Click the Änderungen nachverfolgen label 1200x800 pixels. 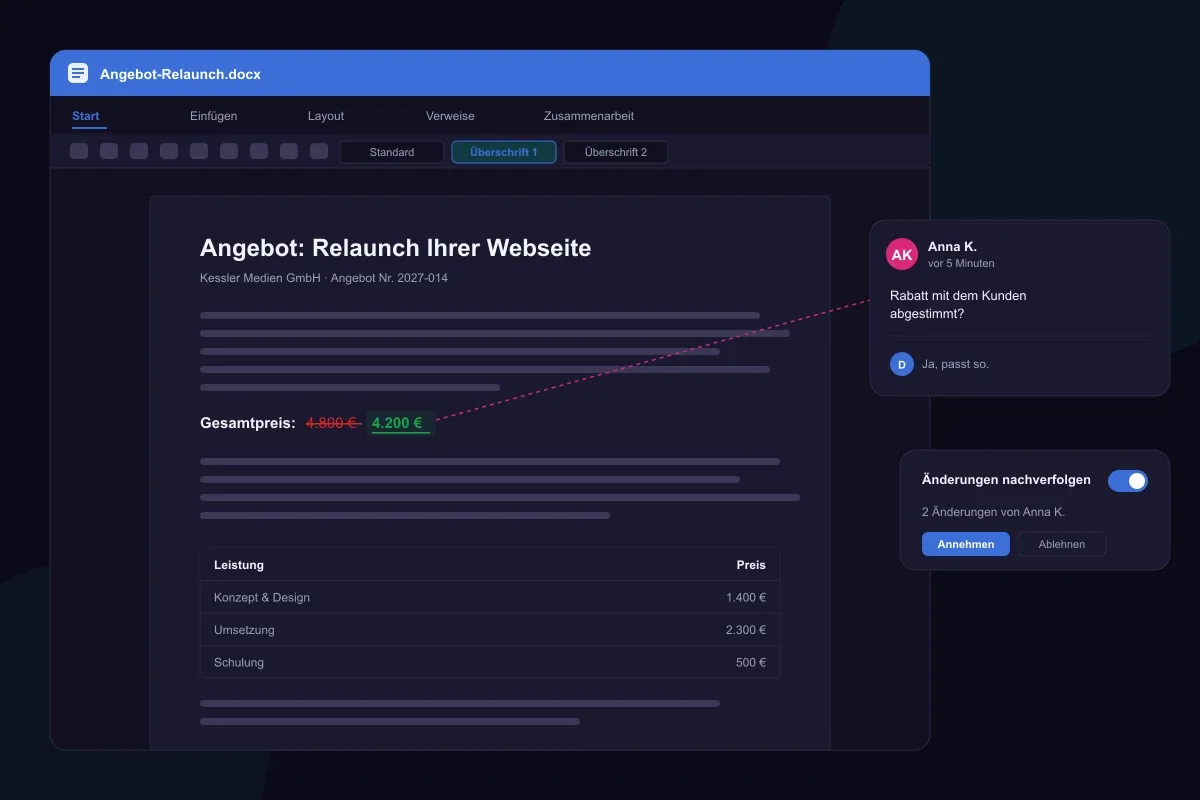point(1006,480)
